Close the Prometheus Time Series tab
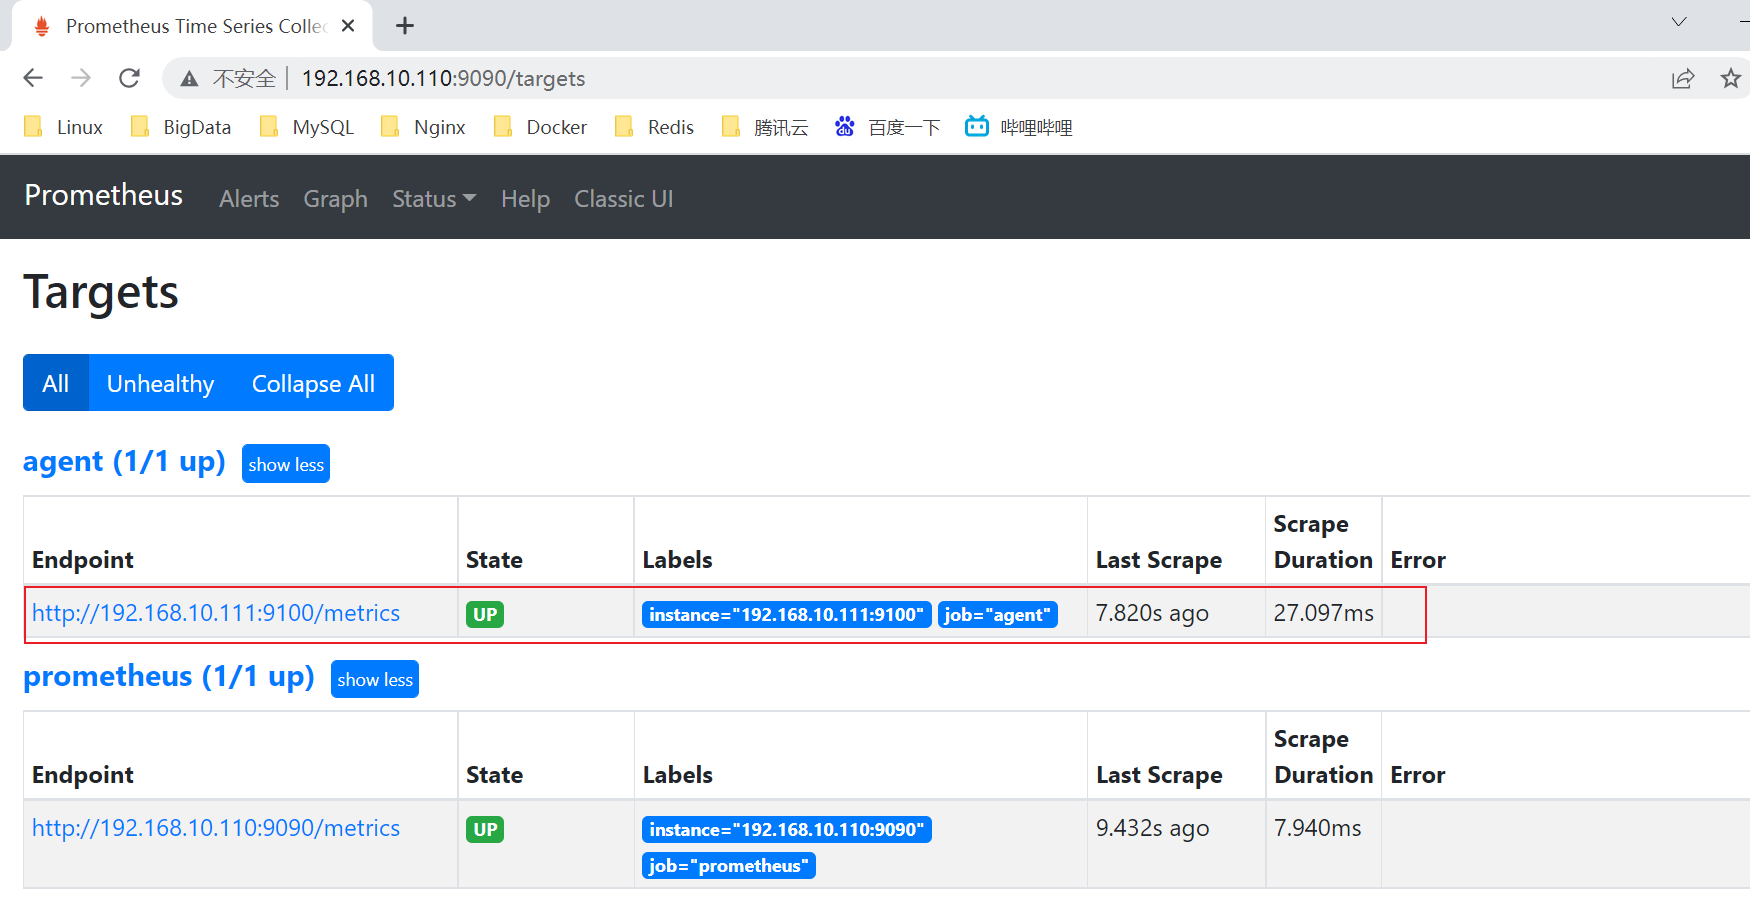Image resolution: width=1750 pixels, height=897 pixels. (348, 26)
